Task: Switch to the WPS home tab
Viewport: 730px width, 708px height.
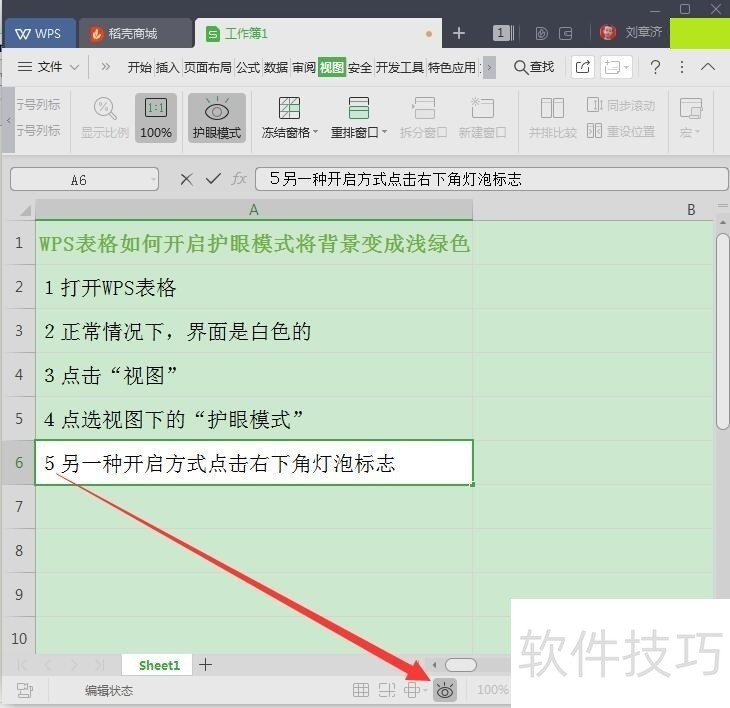Action: 39,34
